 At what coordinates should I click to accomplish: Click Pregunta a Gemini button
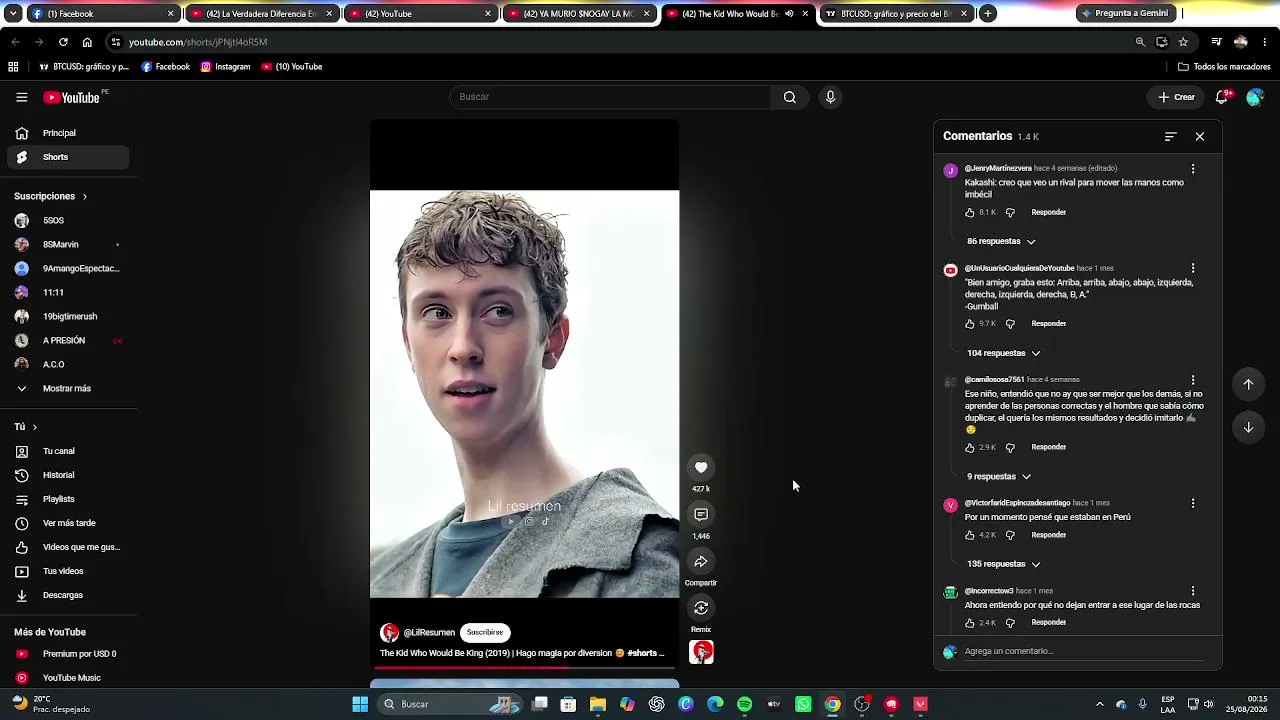point(1125,14)
